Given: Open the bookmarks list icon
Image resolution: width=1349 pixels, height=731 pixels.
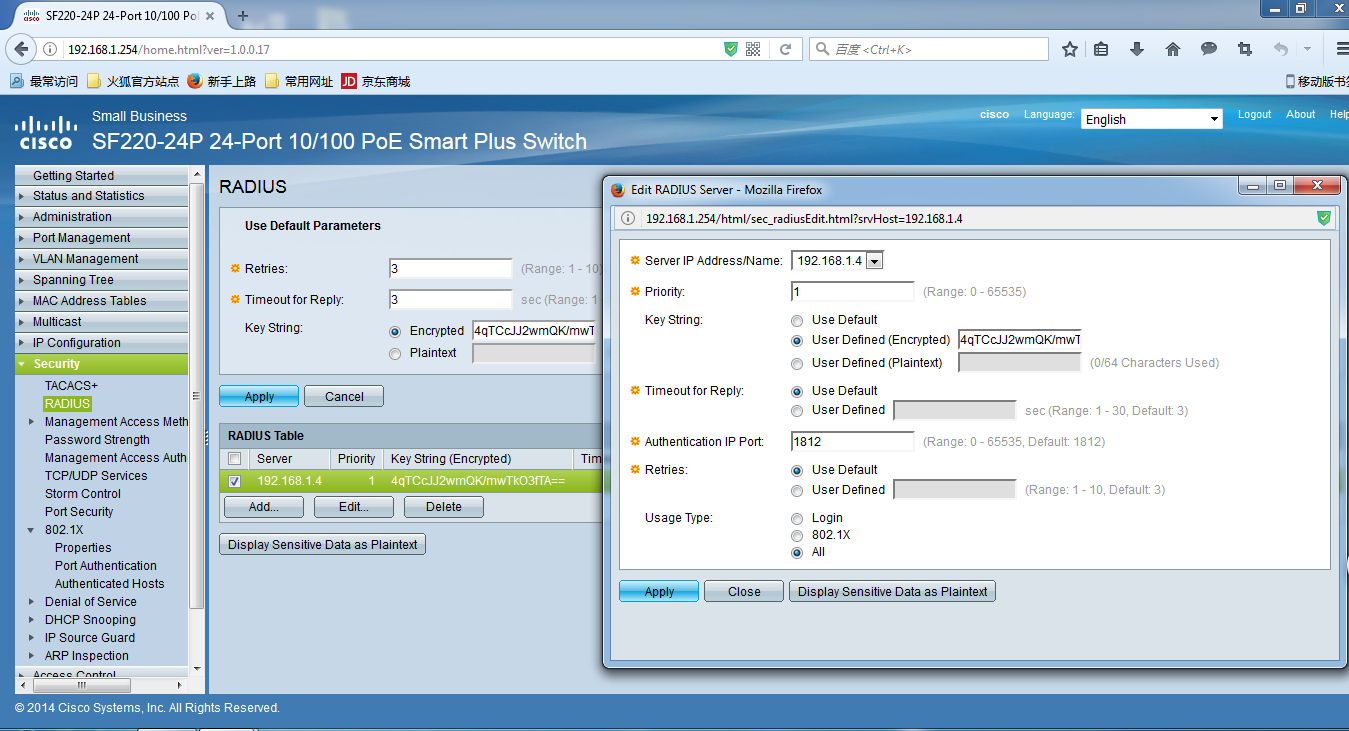Looking at the screenshot, I should [x=1101, y=49].
